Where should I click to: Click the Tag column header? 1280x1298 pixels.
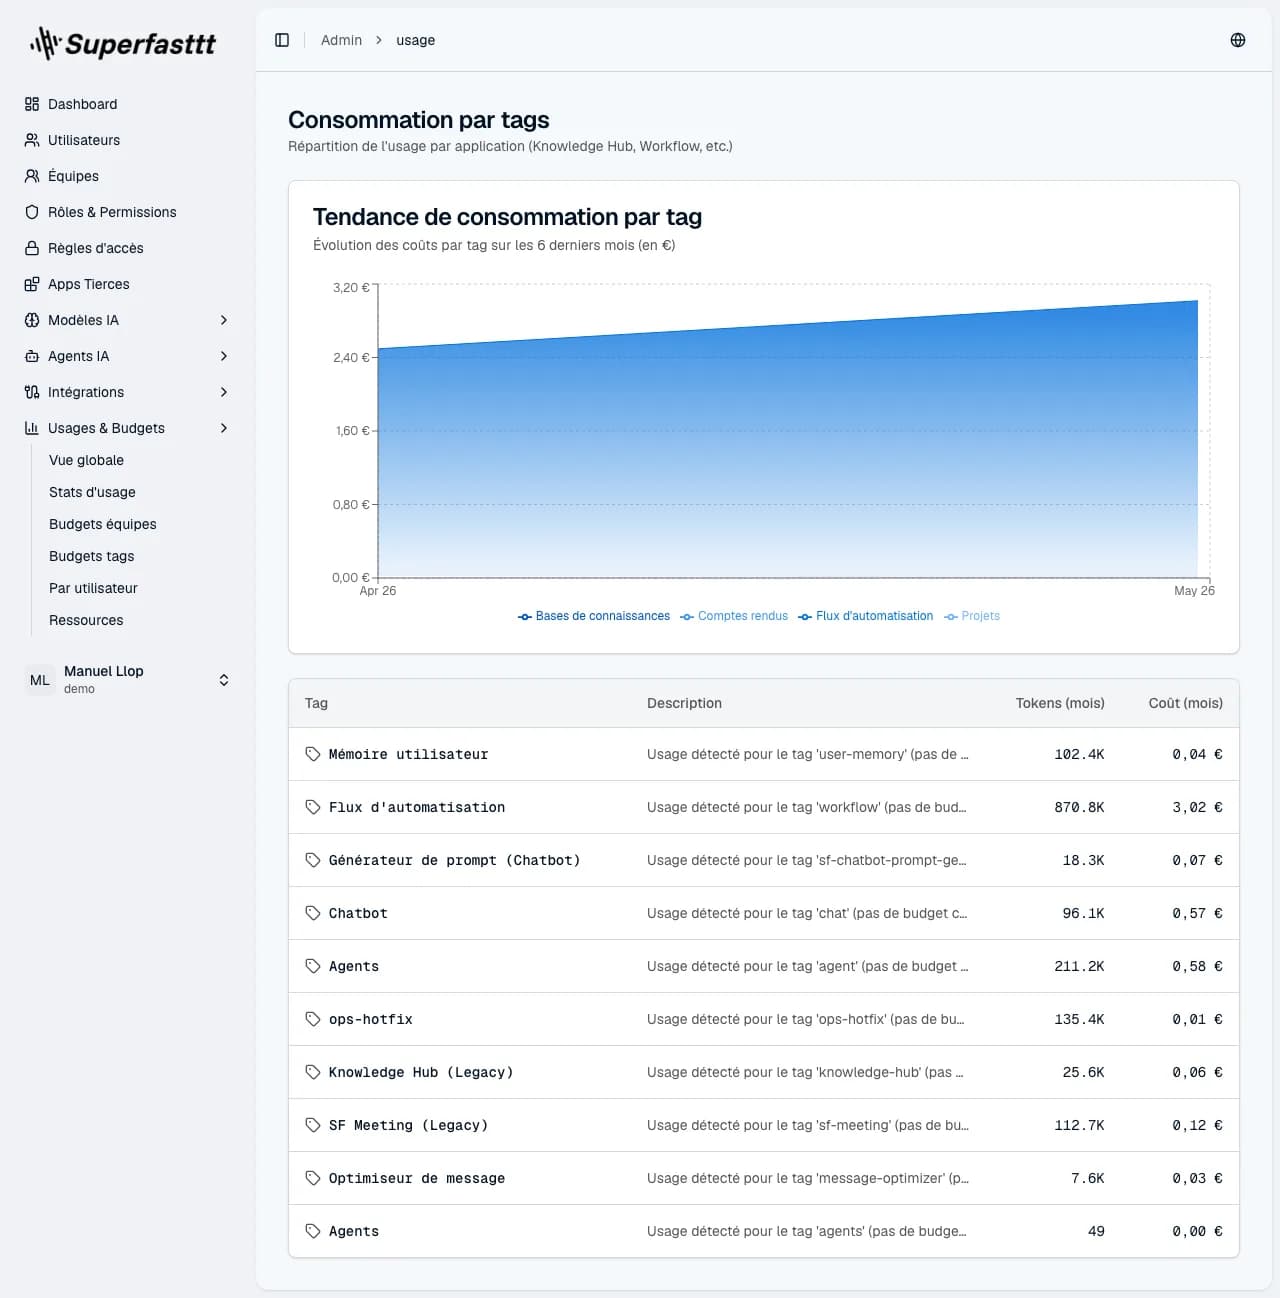316,703
